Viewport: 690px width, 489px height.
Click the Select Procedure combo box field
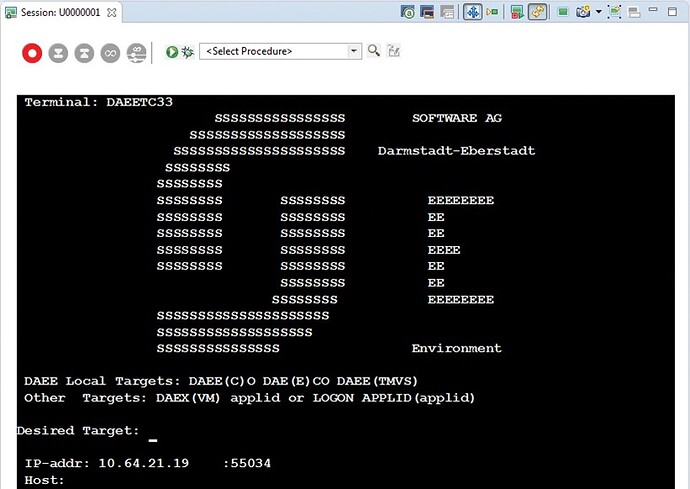click(x=280, y=51)
